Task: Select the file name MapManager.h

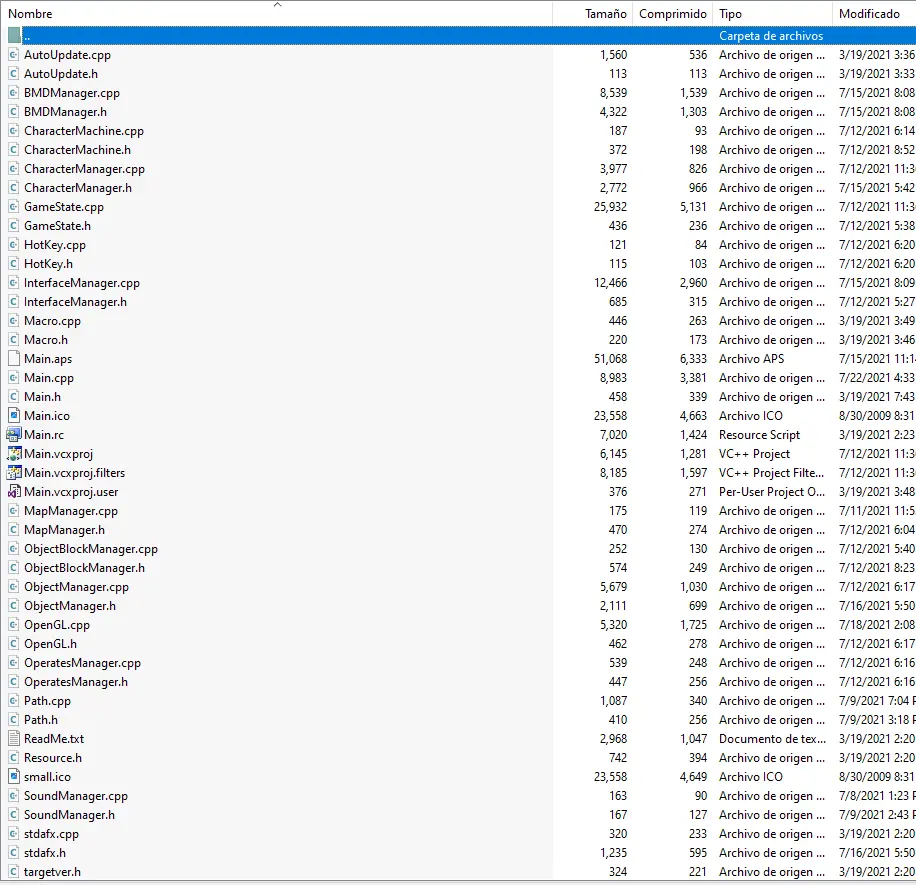Action: point(64,530)
